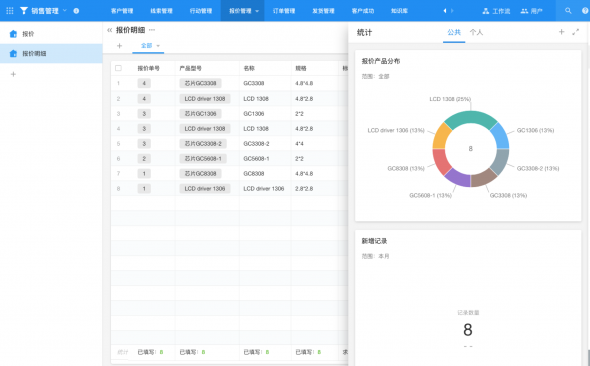
Task: Switch to the 个人 statistics tab
Action: click(x=476, y=32)
